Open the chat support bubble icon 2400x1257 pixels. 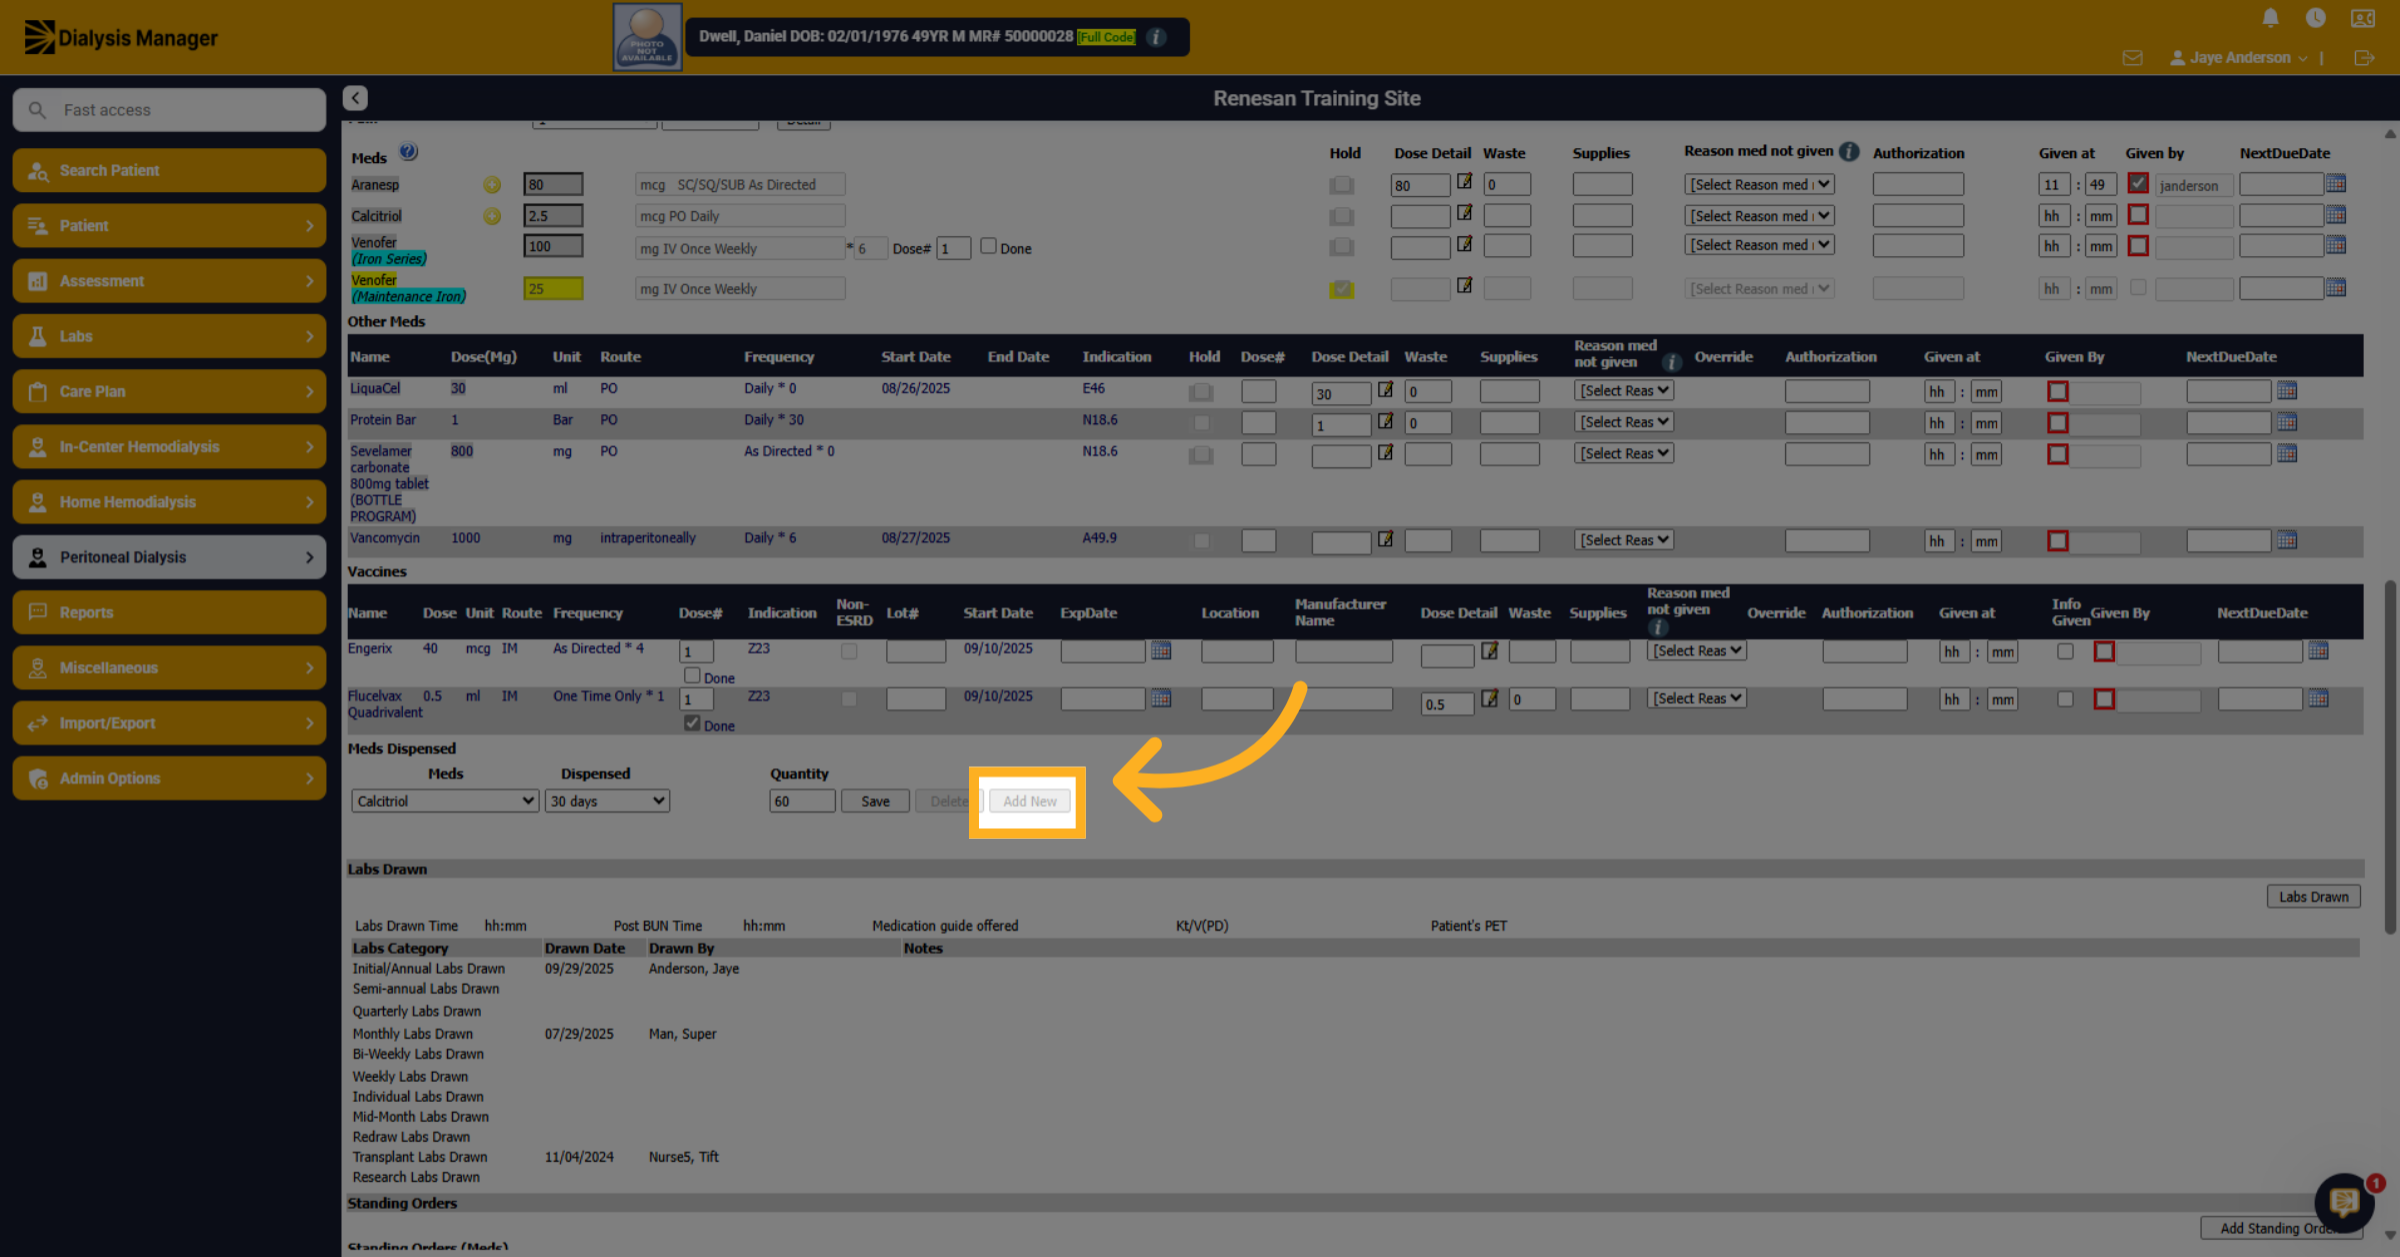[x=2345, y=1202]
